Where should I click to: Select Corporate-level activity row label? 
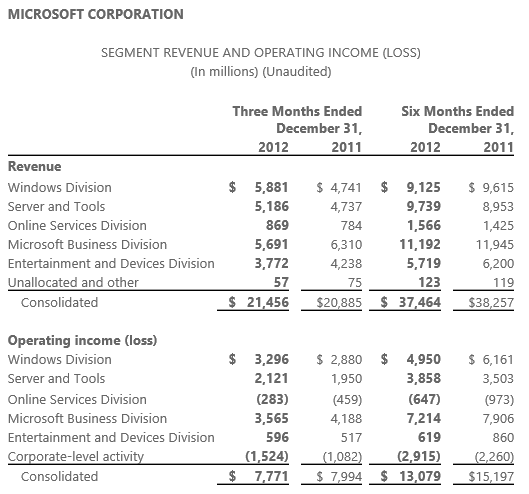tap(76, 457)
